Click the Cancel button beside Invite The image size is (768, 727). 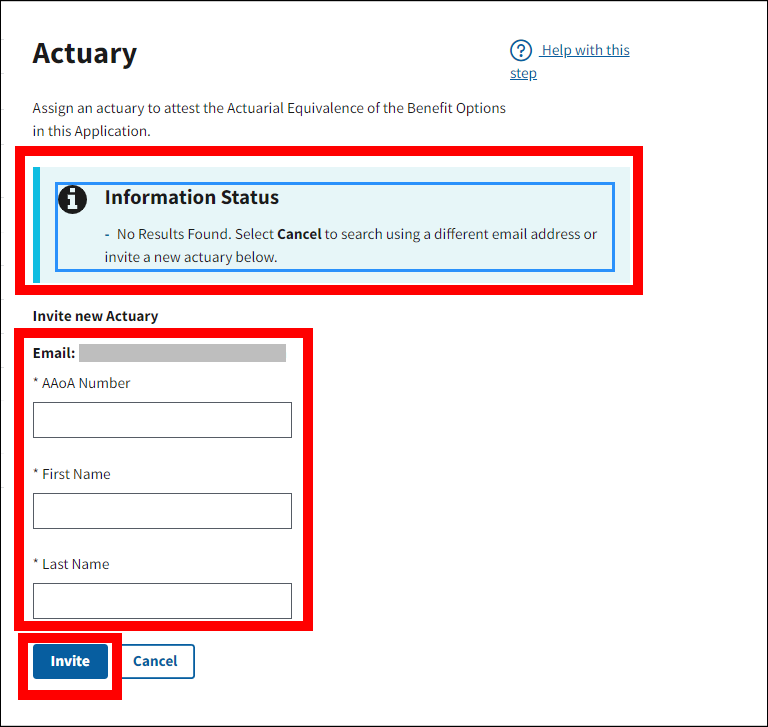coord(156,661)
